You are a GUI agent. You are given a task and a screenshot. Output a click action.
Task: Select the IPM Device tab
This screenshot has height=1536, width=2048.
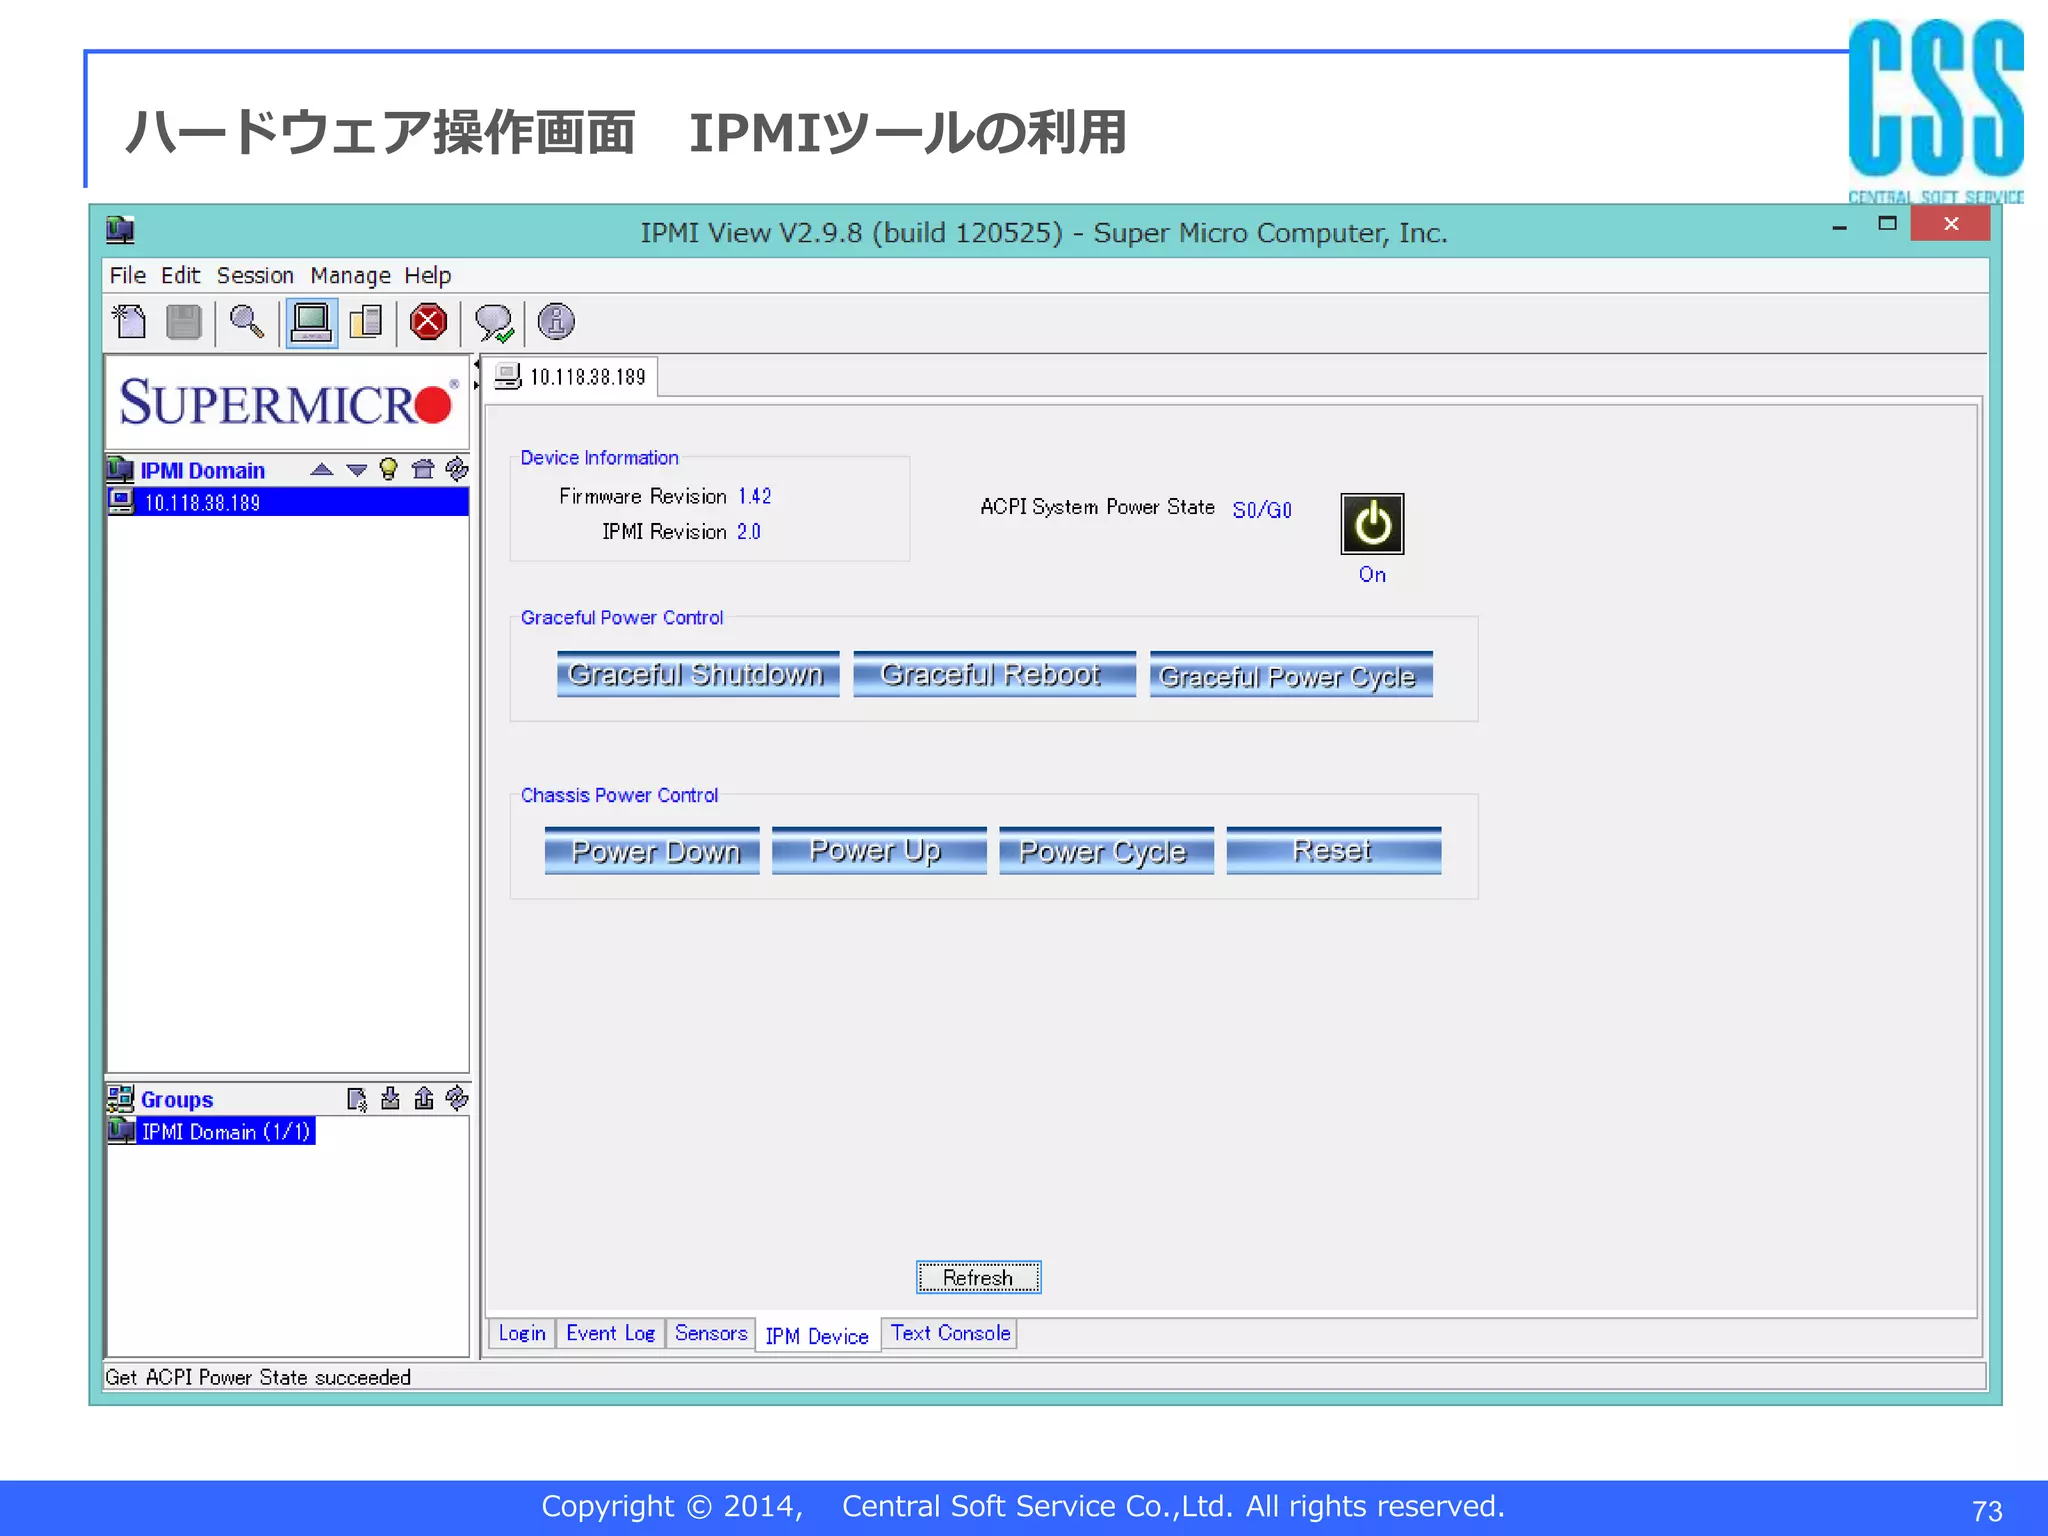coord(817,1336)
